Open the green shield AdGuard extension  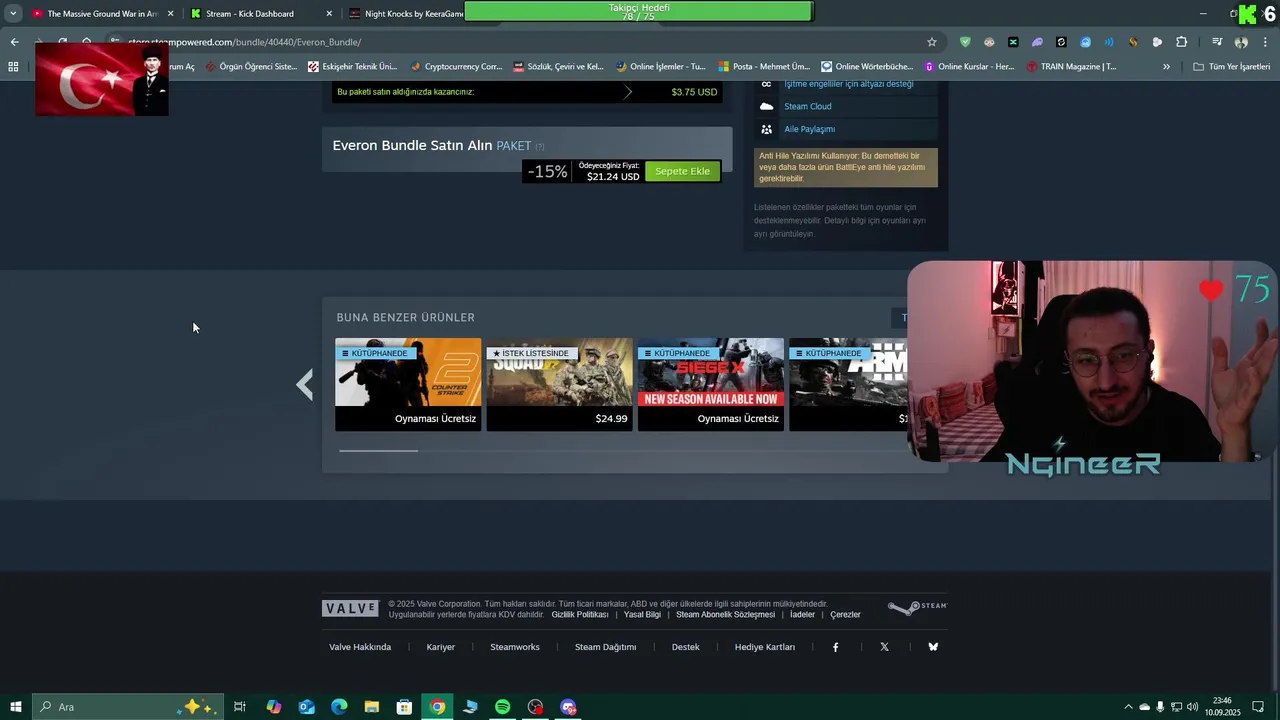(965, 42)
